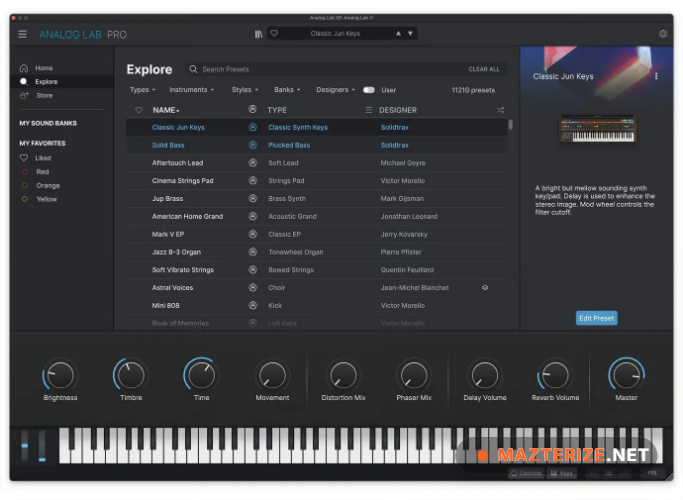This screenshot has width=683, height=500.
Task: Select the Aftertouch Lead preset
Action: pyautogui.click(x=317, y=163)
